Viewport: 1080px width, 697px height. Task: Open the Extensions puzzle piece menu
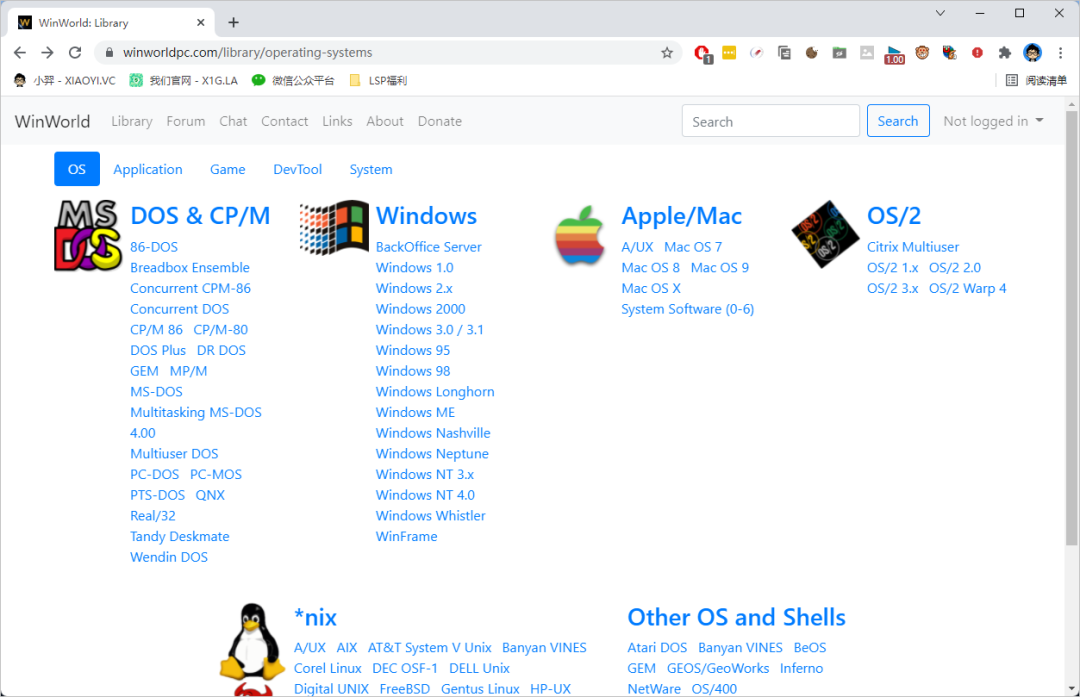point(1005,53)
